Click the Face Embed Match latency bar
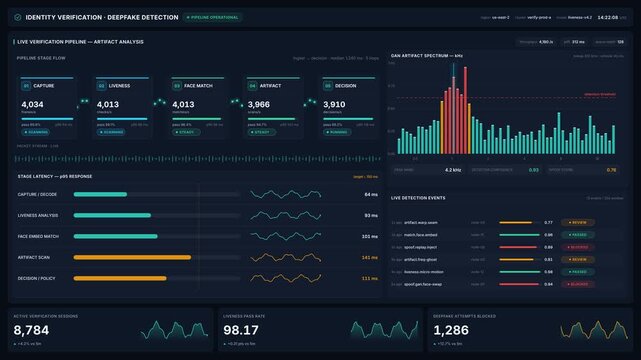The image size is (641, 360). 115,236
